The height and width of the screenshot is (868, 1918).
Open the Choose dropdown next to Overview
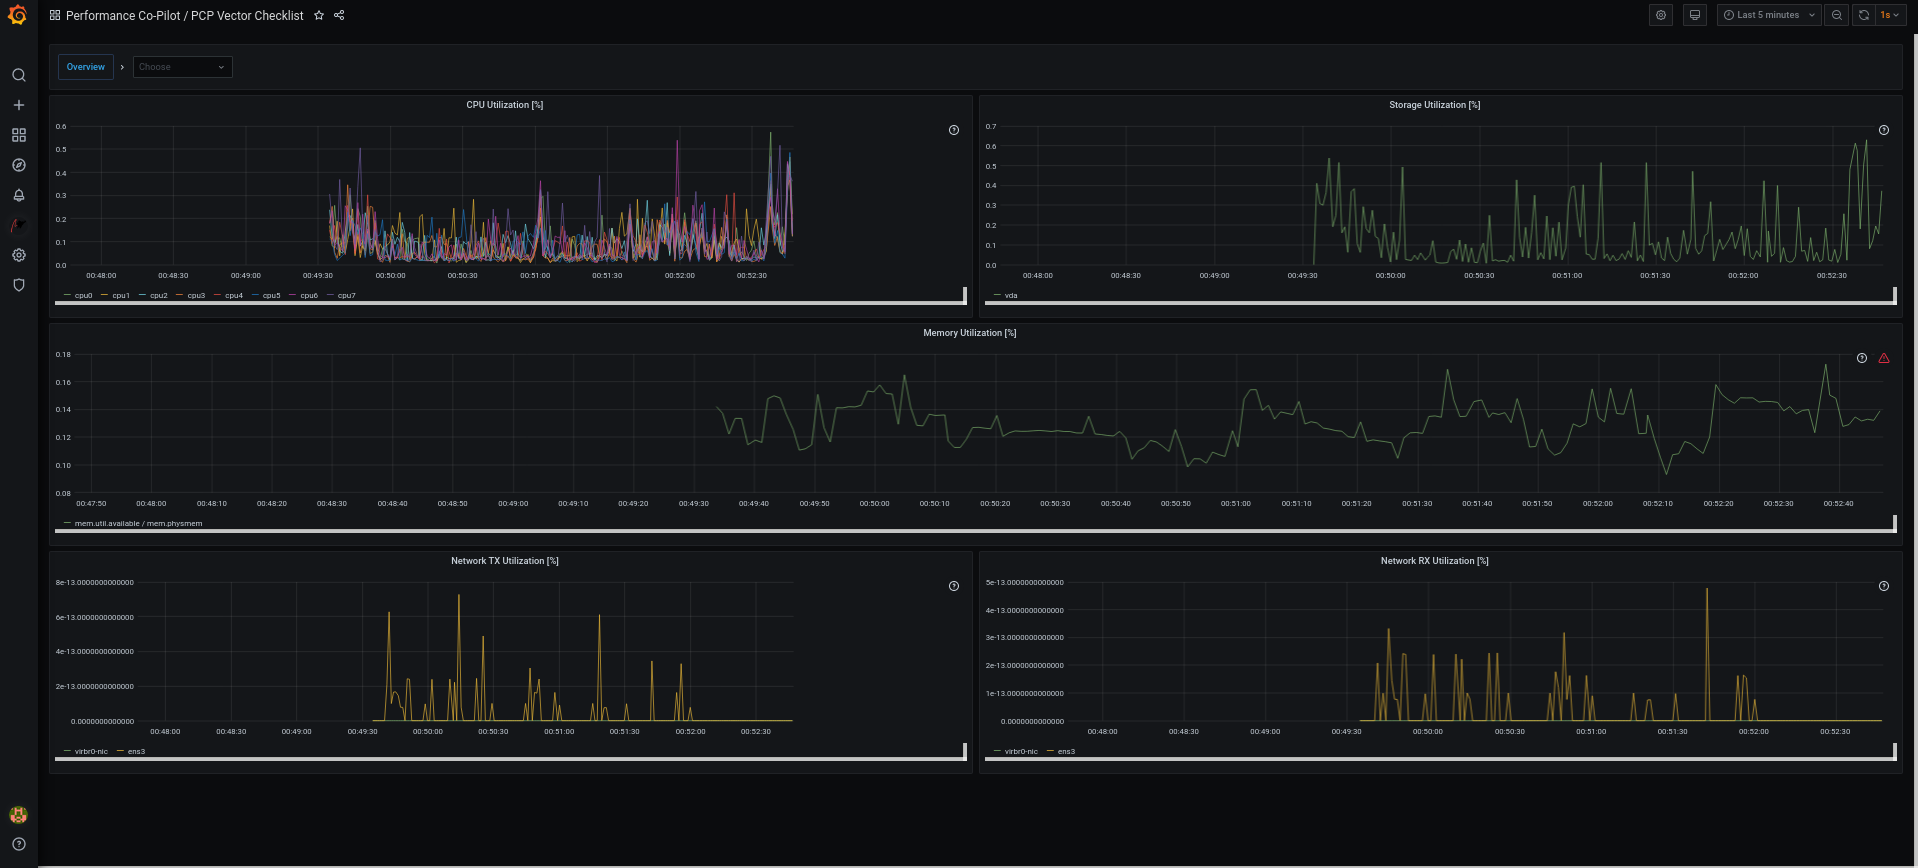[x=182, y=67]
